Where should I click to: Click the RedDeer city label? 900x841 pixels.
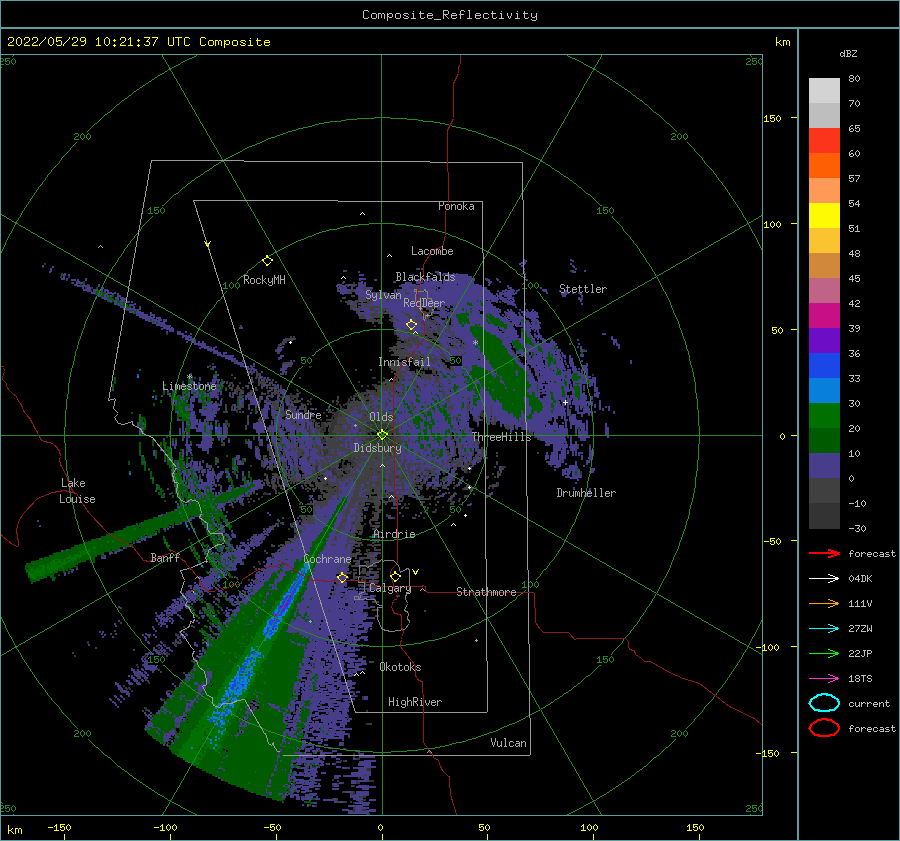click(x=424, y=303)
